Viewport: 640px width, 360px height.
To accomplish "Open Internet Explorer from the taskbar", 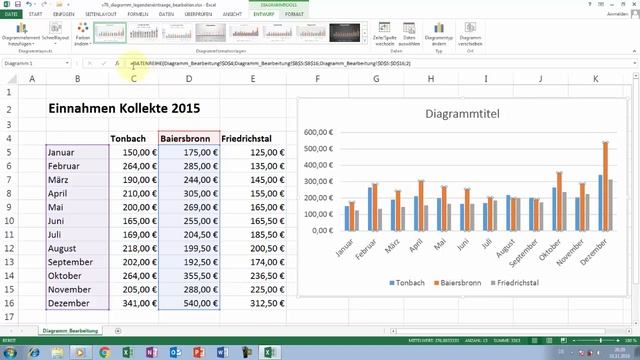I will pos(34,352).
